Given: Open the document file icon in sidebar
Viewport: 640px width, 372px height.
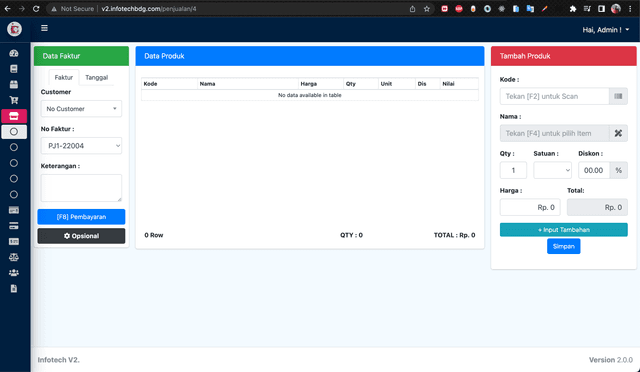Looking at the screenshot, I should (14, 288).
